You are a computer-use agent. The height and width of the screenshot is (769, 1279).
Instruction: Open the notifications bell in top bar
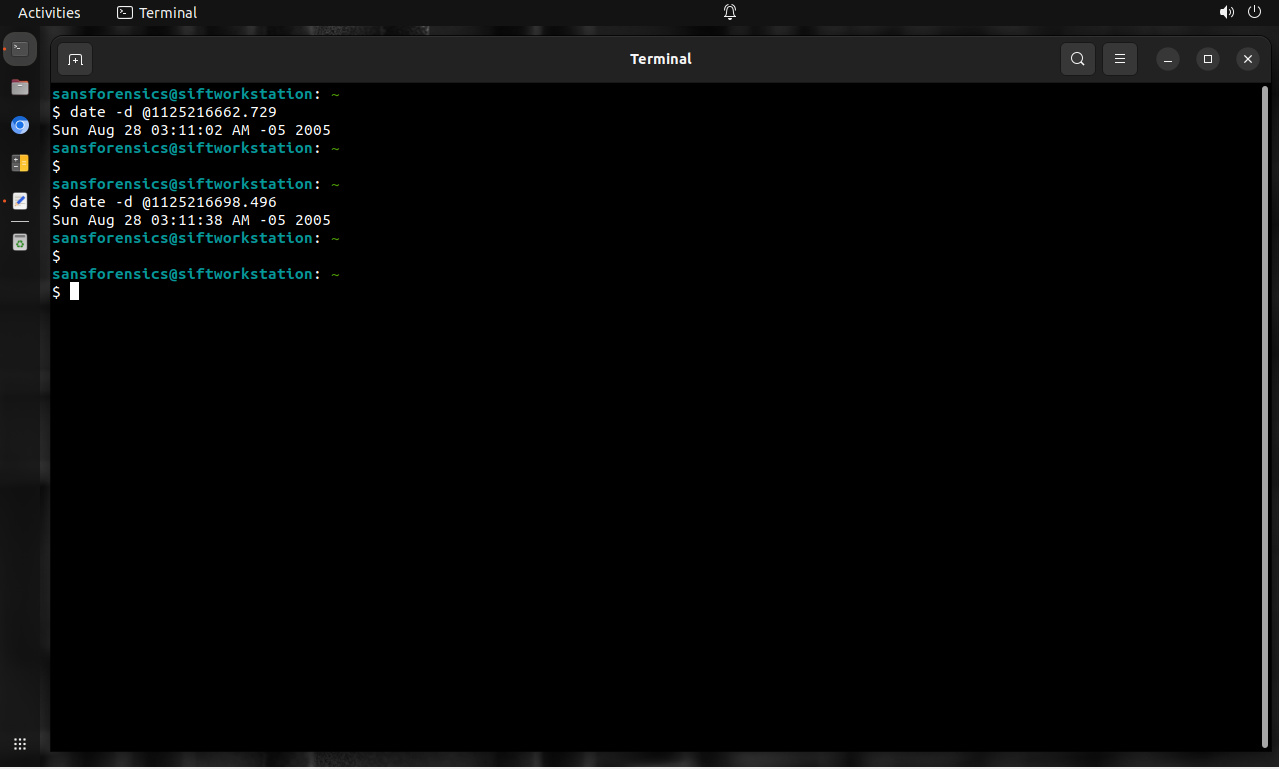[730, 13]
